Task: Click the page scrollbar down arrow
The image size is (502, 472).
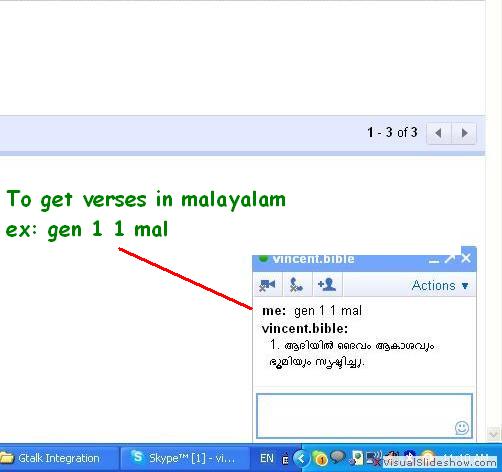Action: pos(493,434)
